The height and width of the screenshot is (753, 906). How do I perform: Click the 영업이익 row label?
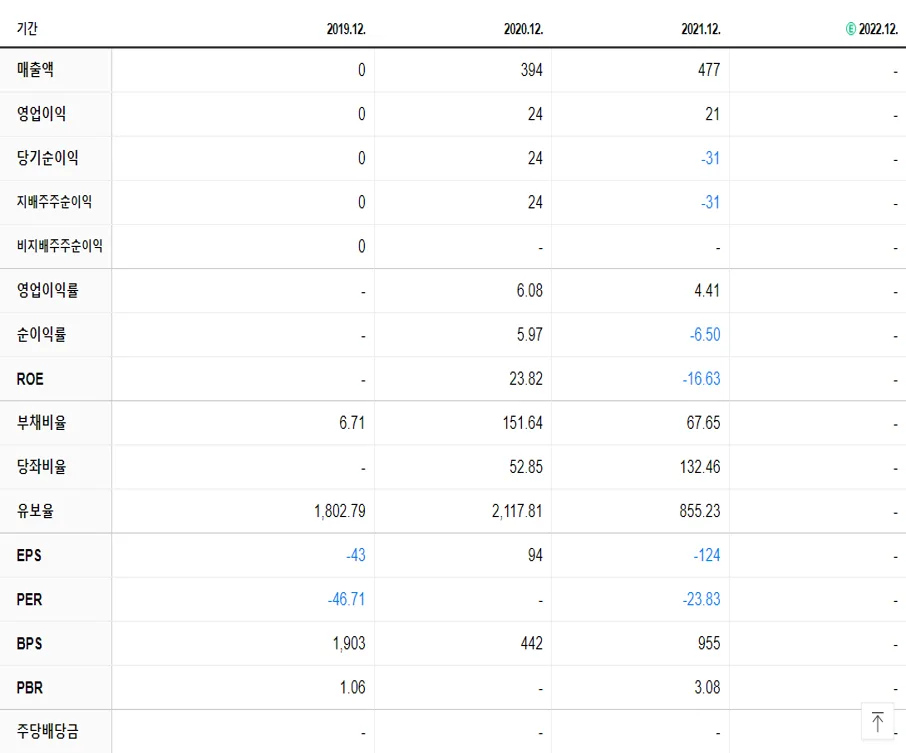pos(42,113)
